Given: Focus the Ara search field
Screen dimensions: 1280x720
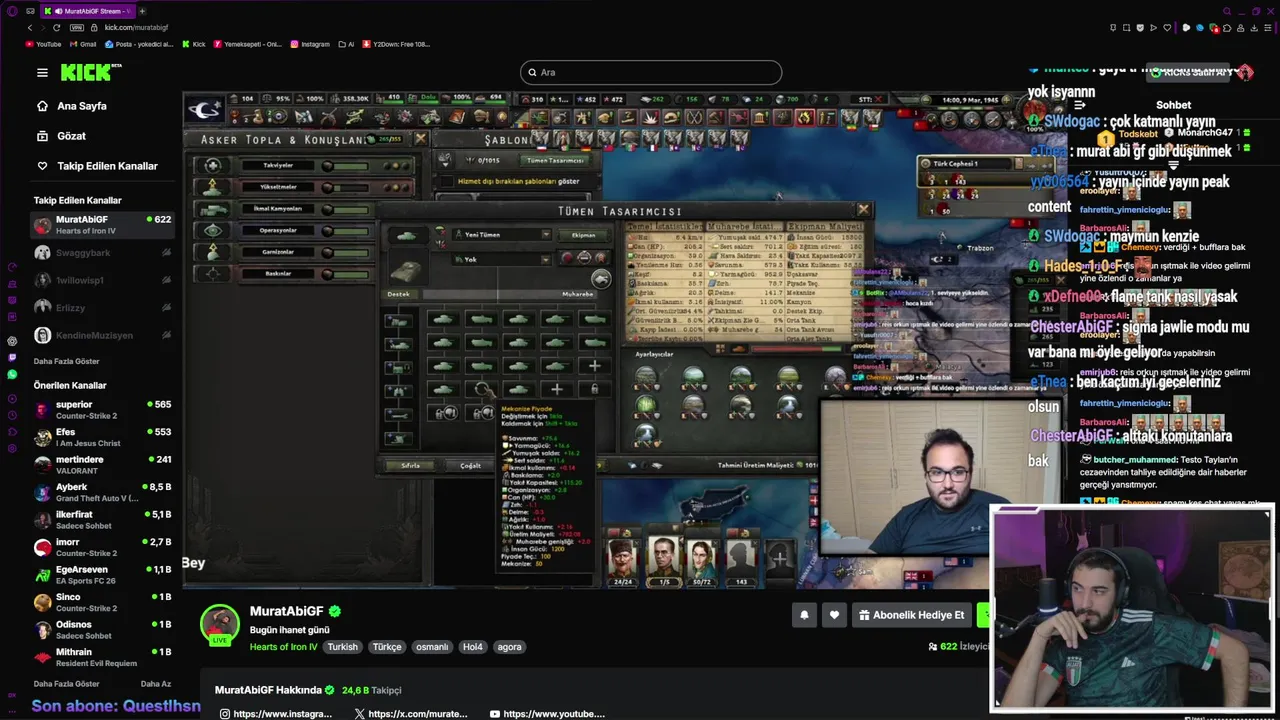Looking at the screenshot, I should pyautogui.click(x=651, y=72).
